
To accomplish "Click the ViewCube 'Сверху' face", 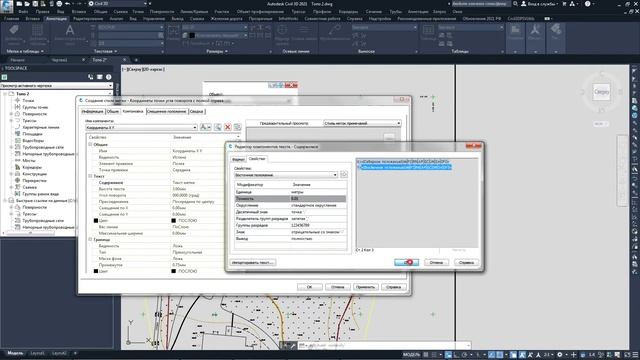I will coord(601,91).
